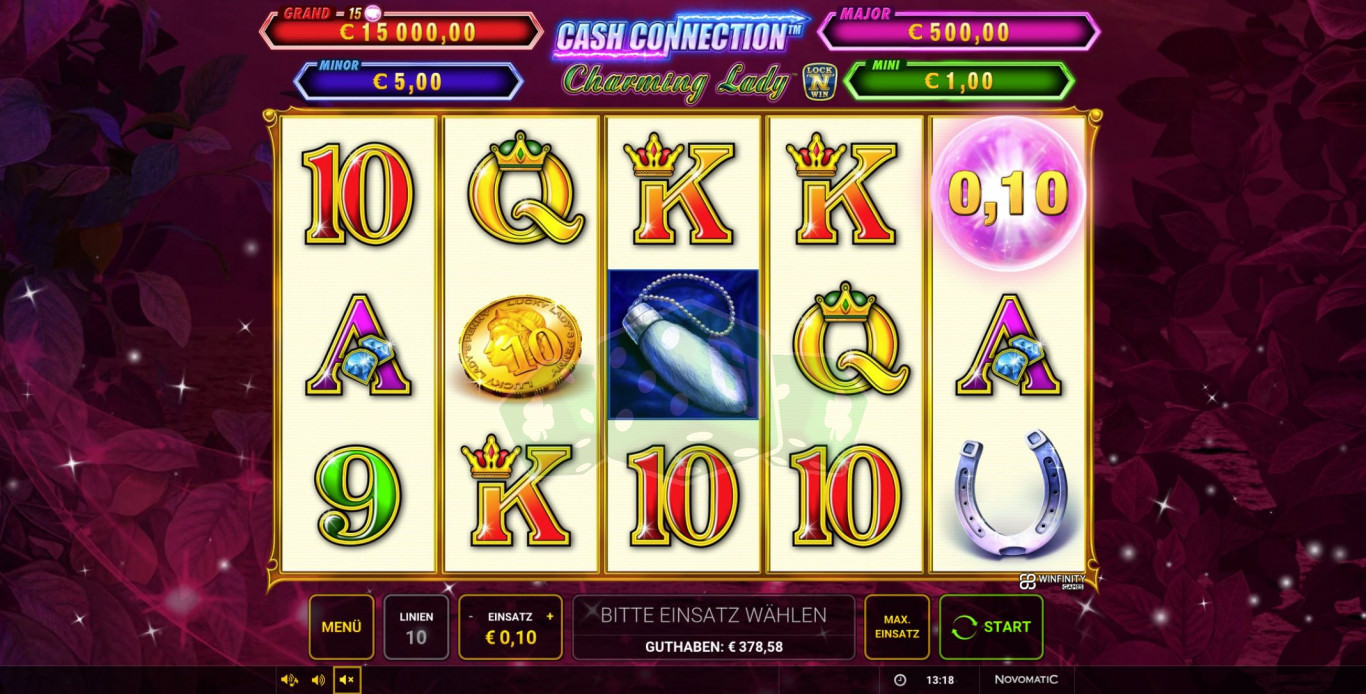This screenshot has width=1366, height=694.
Task: Open the Lock N Win badge
Action: [819, 81]
